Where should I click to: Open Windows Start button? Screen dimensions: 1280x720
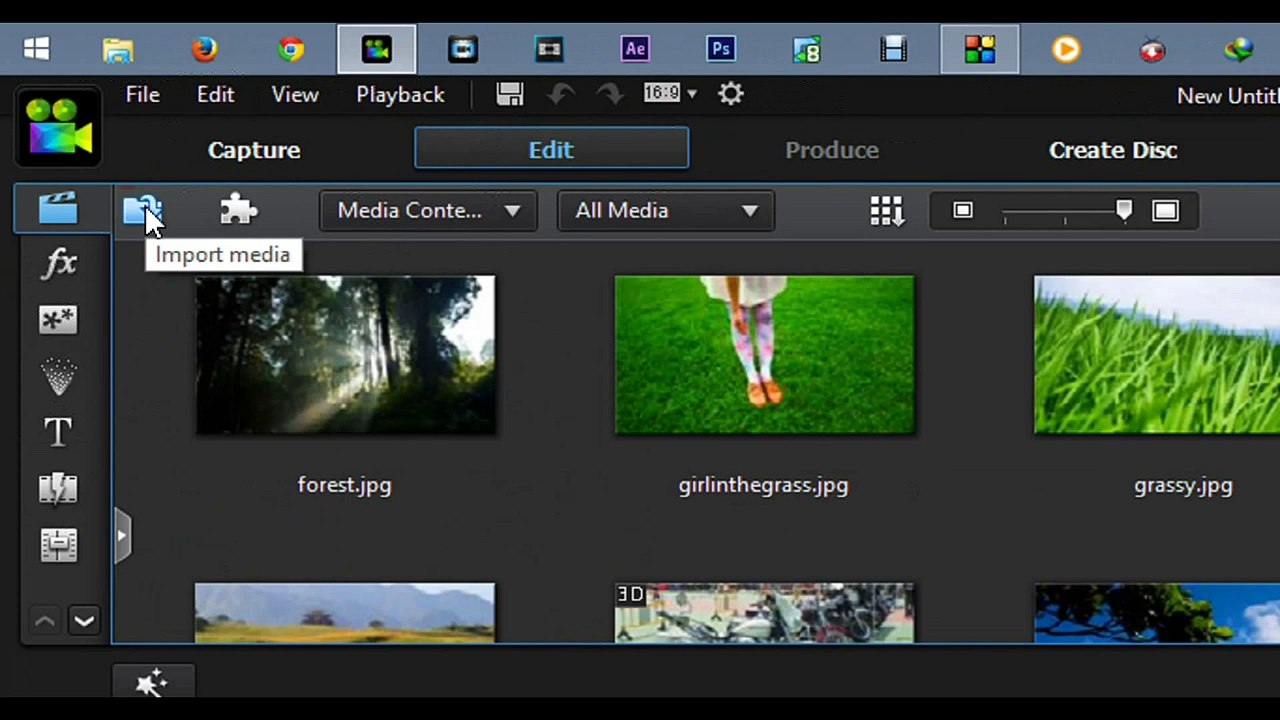tap(37, 49)
